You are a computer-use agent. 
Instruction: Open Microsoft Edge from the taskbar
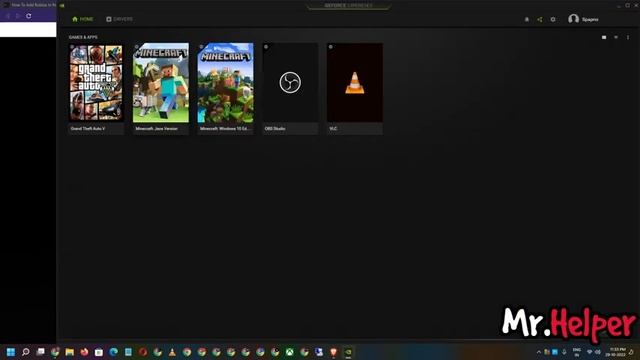click(113, 352)
